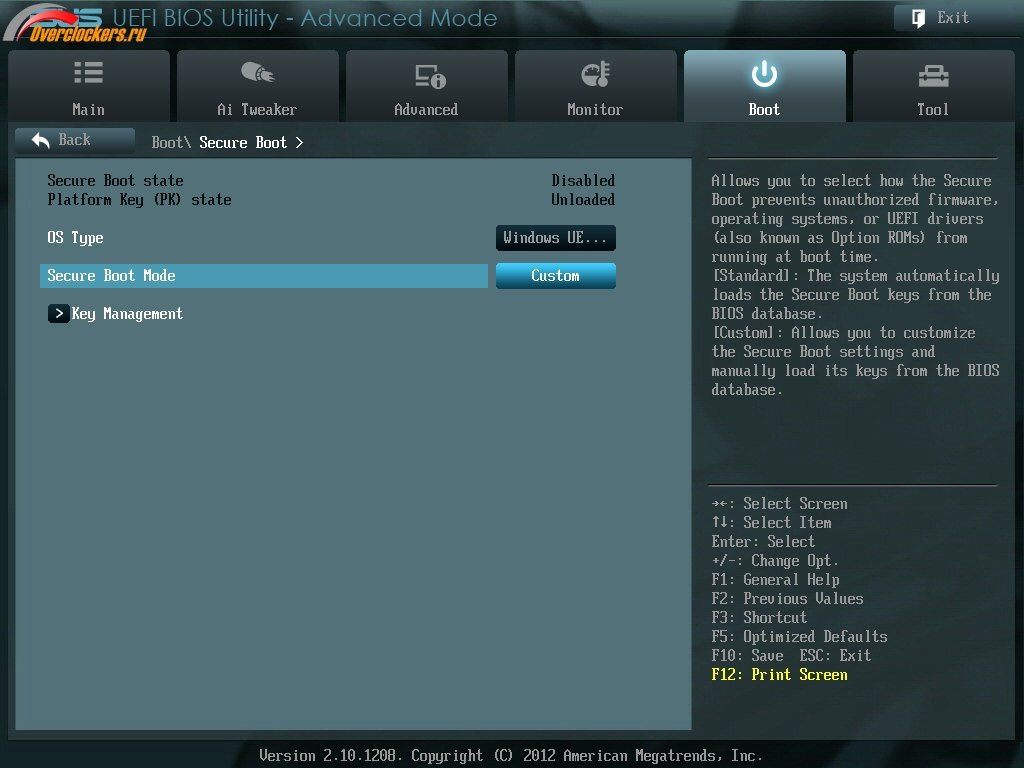Click the Boot tab power icon
The height and width of the screenshot is (768, 1024).
[x=764, y=74]
